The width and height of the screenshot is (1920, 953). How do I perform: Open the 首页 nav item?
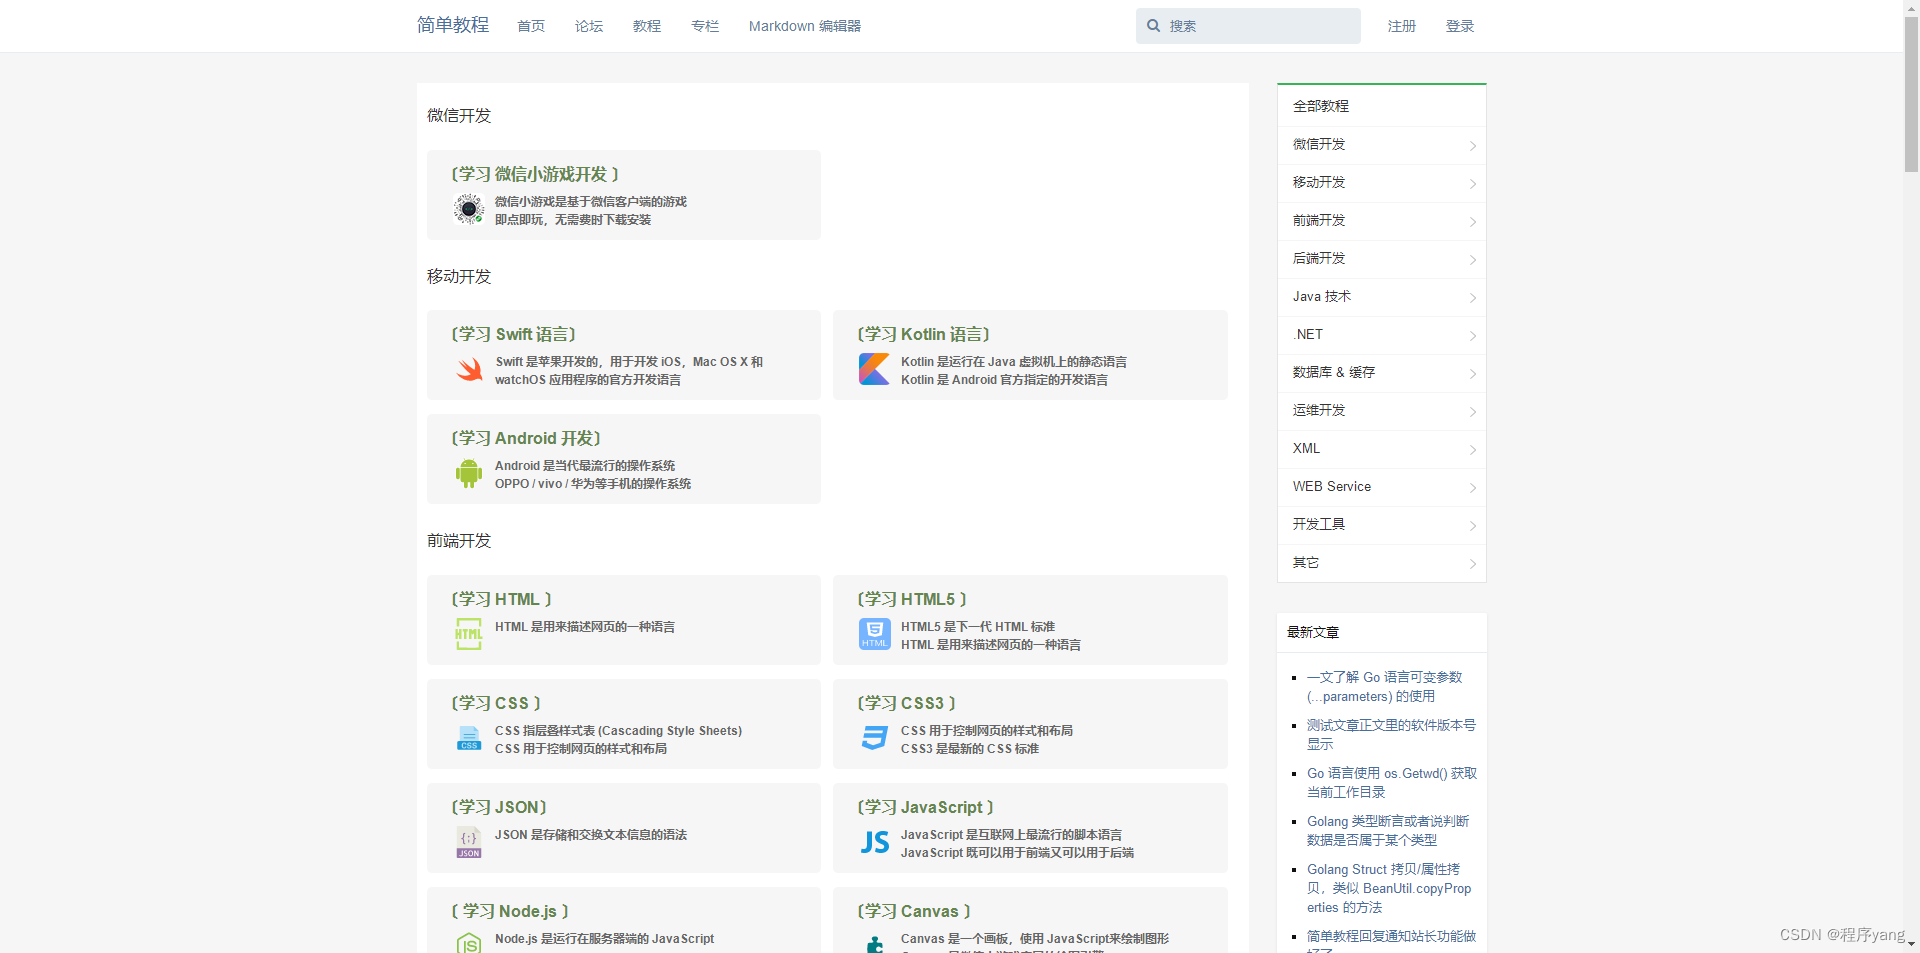click(x=531, y=26)
